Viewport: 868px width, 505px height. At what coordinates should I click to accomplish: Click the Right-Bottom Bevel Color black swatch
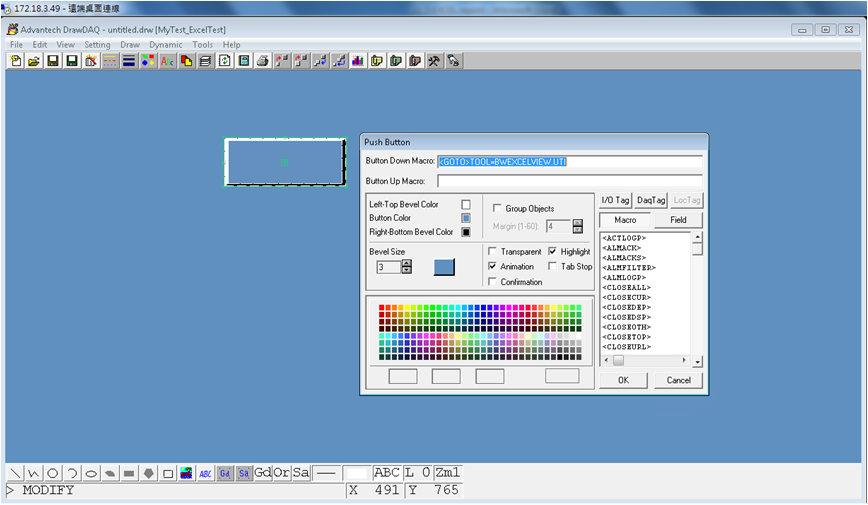(x=466, y=232)
